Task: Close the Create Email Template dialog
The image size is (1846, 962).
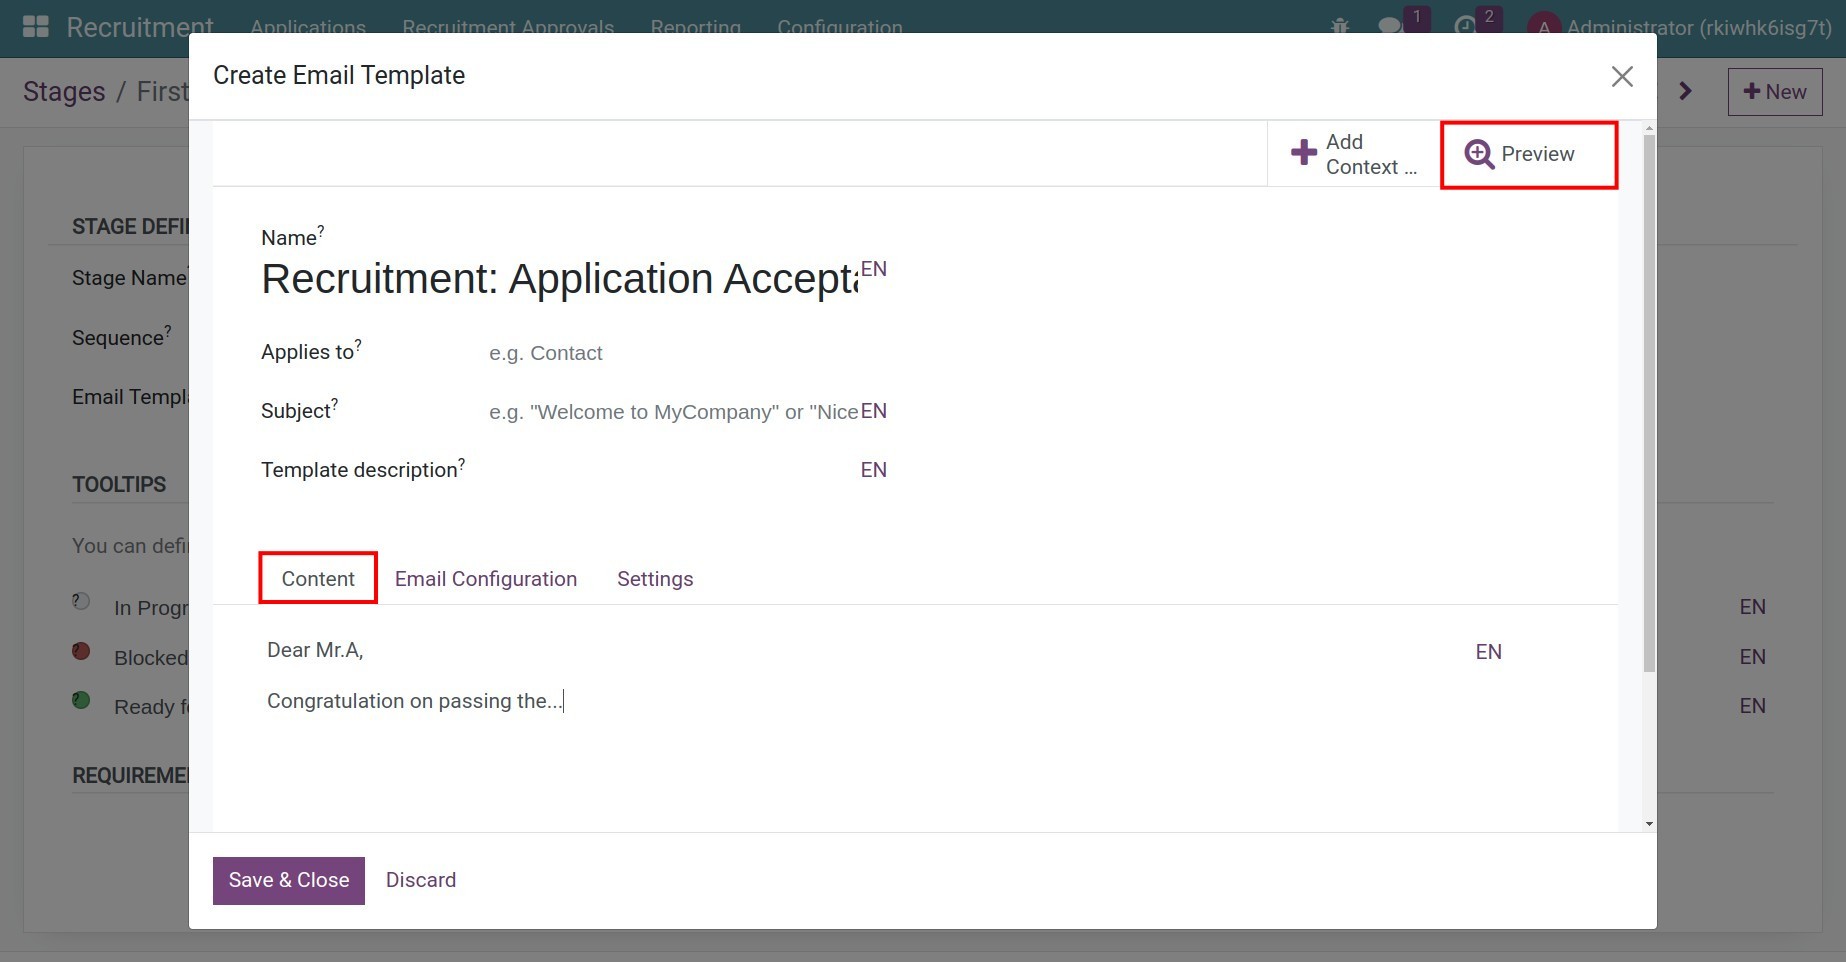Action: click(1621, 77)
